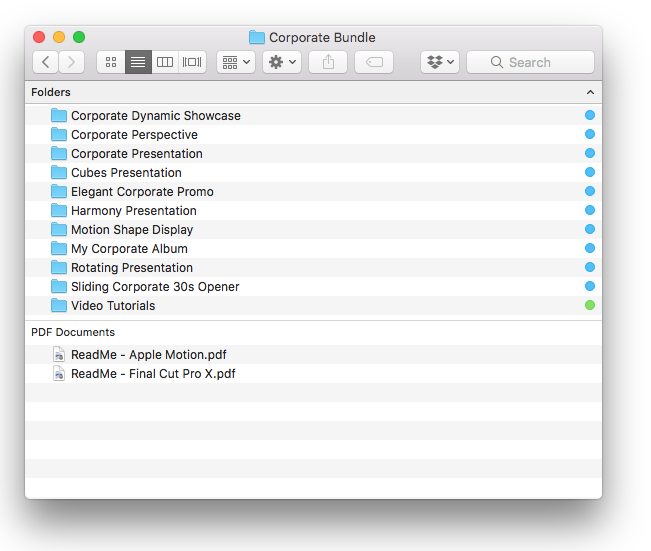Click the blue tag dot of Harmony Presentation
The height and width of the screenshot is (551, 651).
[x=590, y=210]
